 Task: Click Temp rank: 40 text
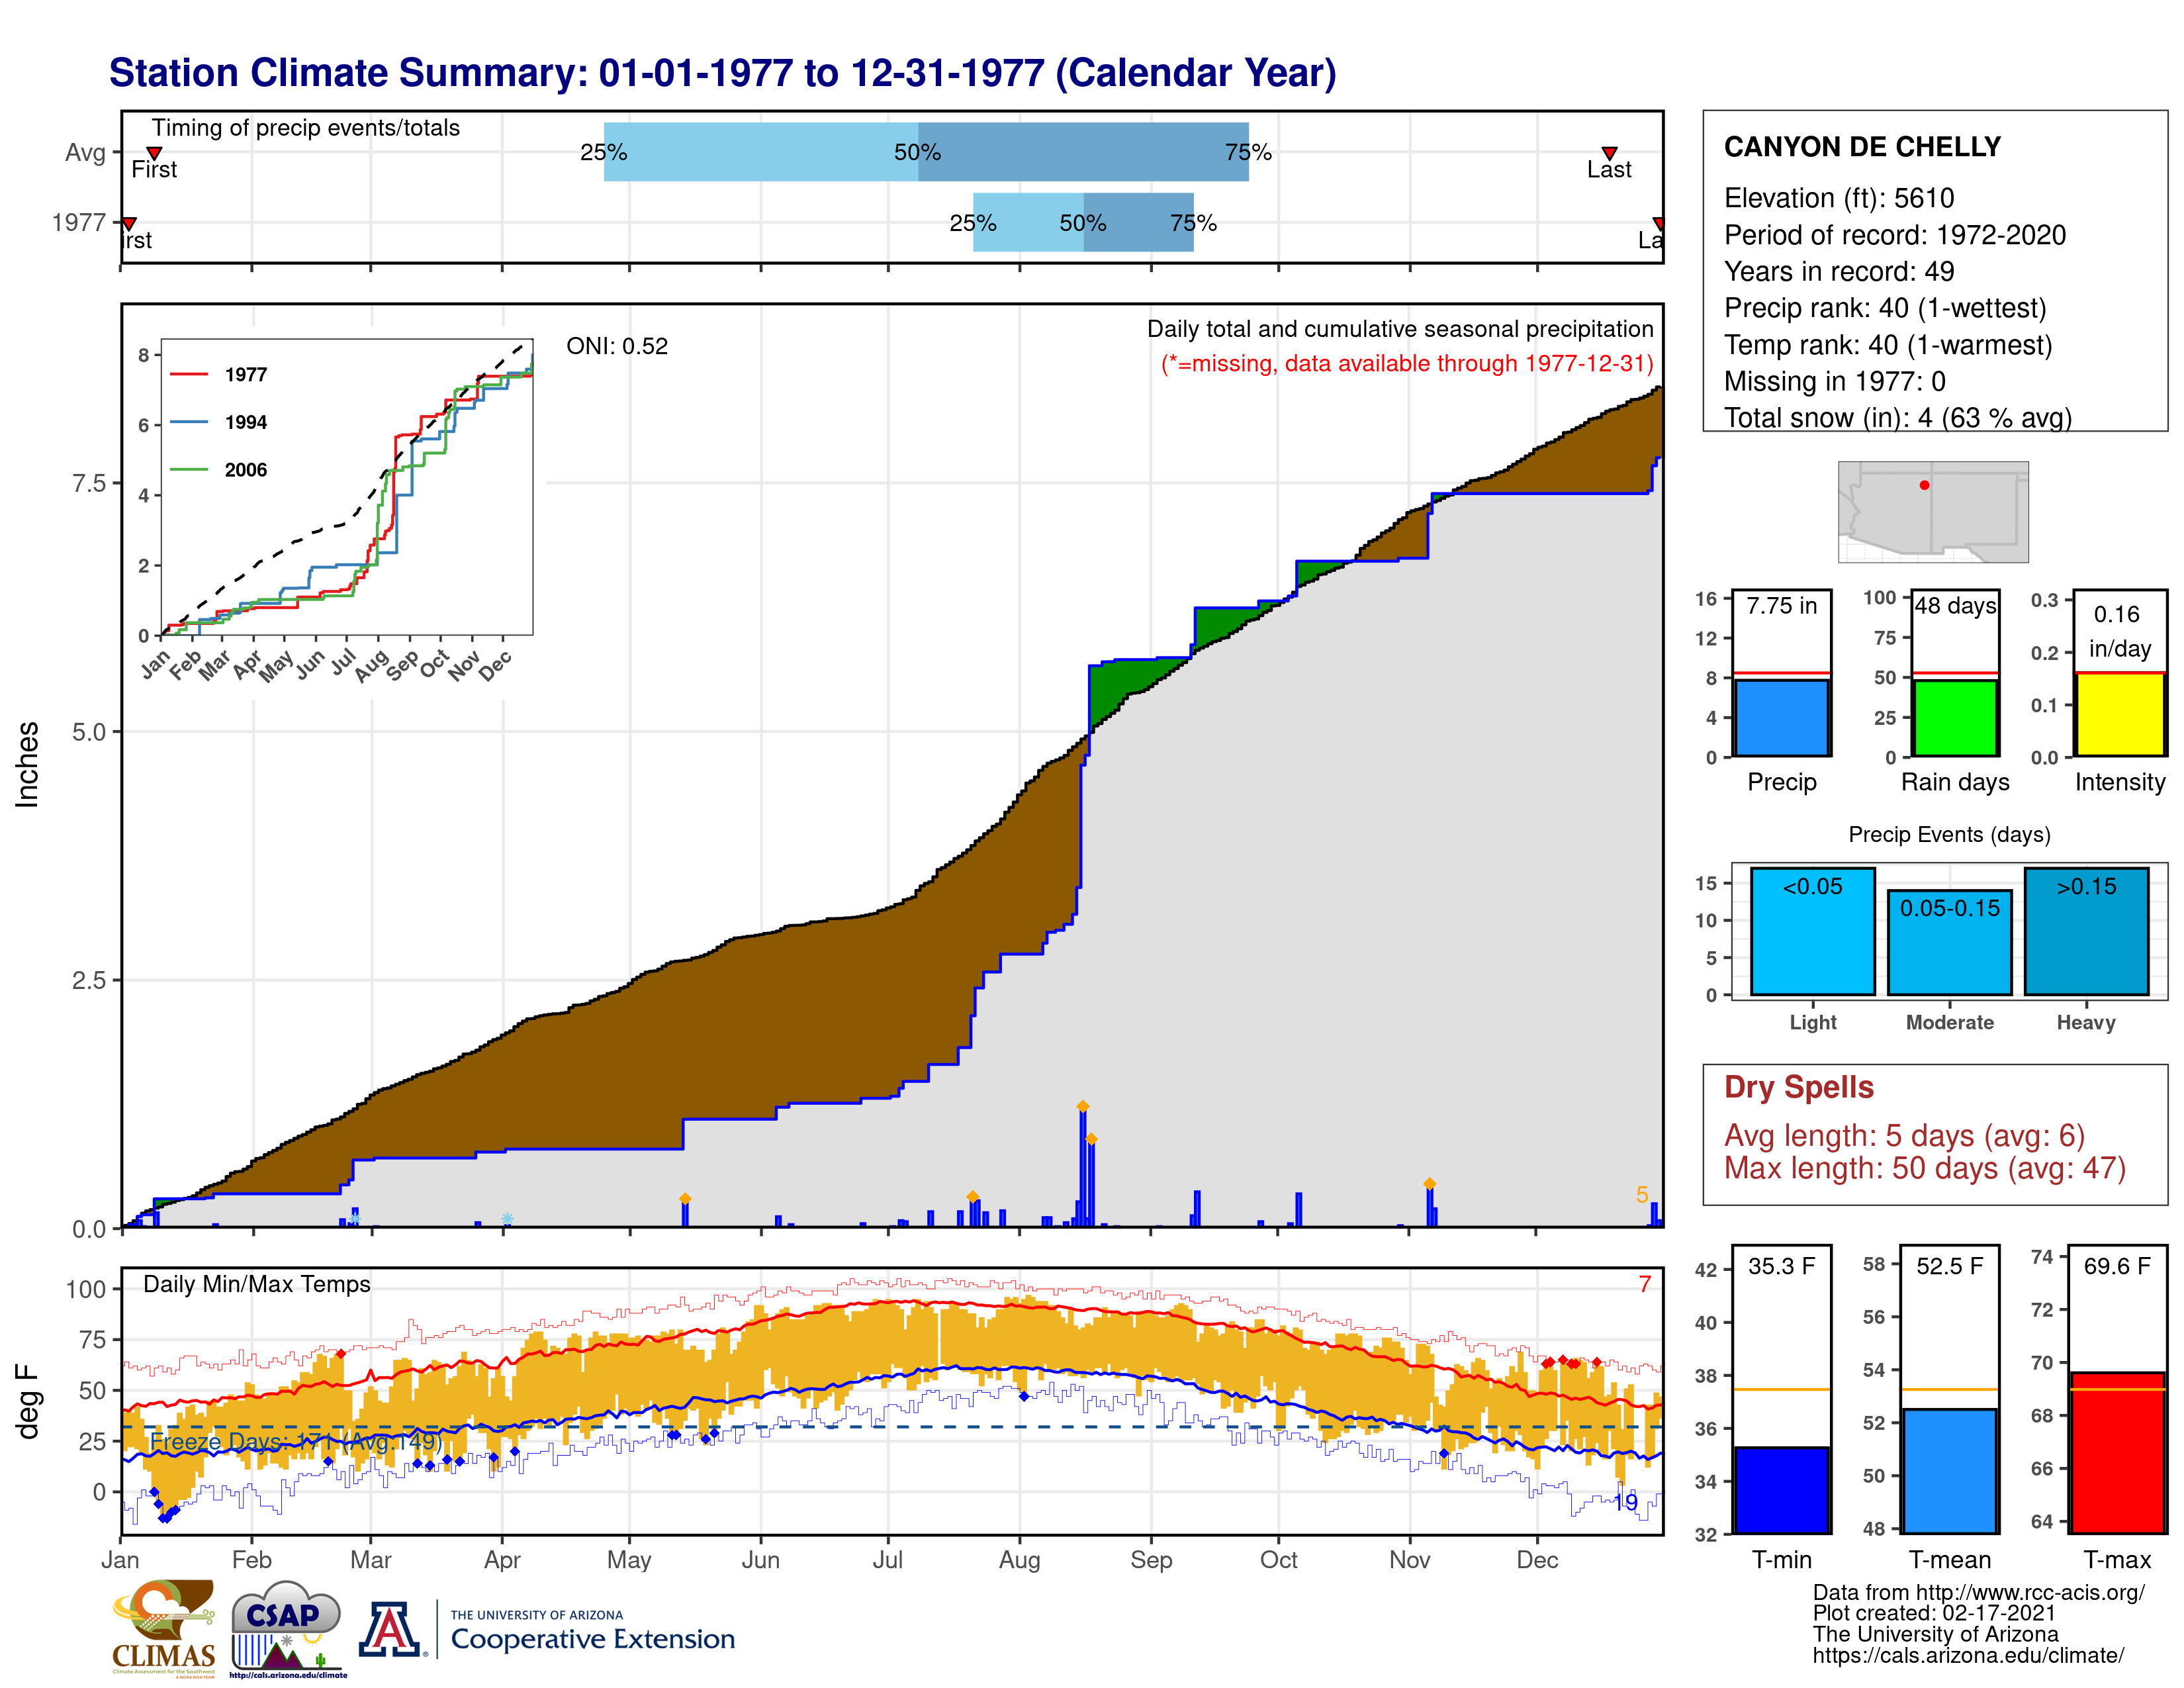[1888, 345]
